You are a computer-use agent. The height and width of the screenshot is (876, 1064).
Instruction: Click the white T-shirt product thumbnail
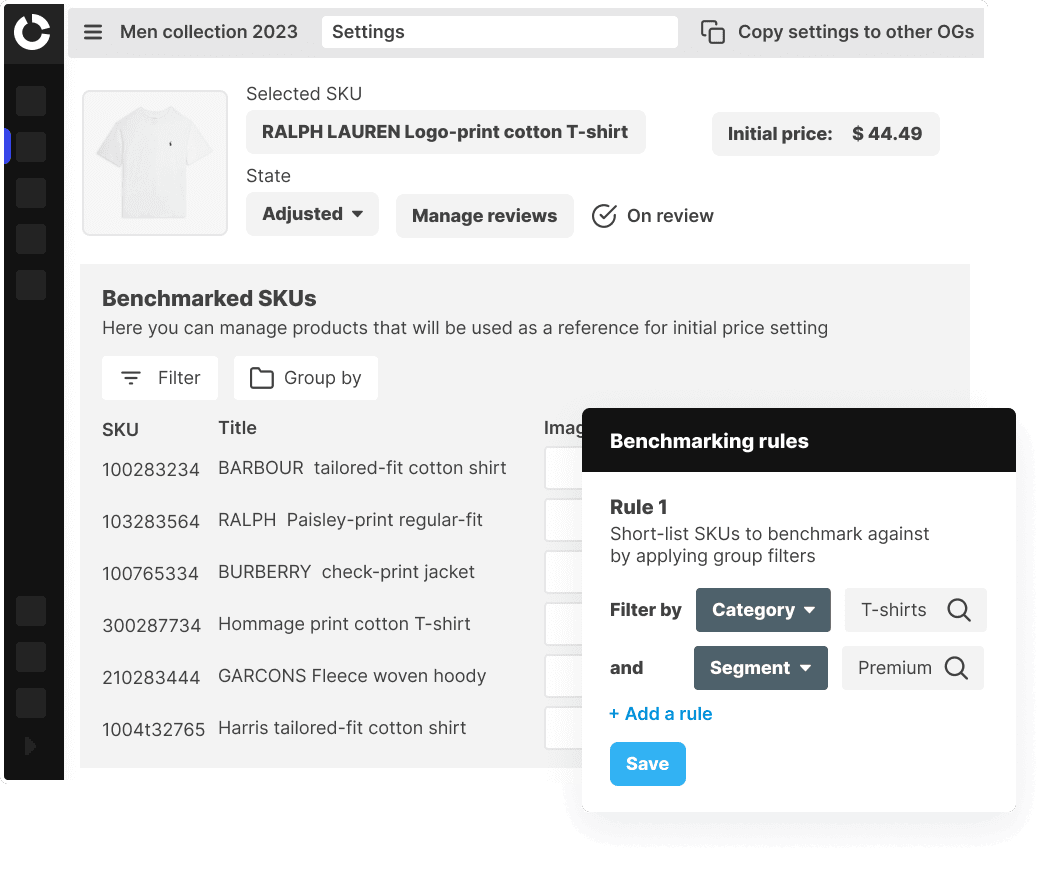155,162
